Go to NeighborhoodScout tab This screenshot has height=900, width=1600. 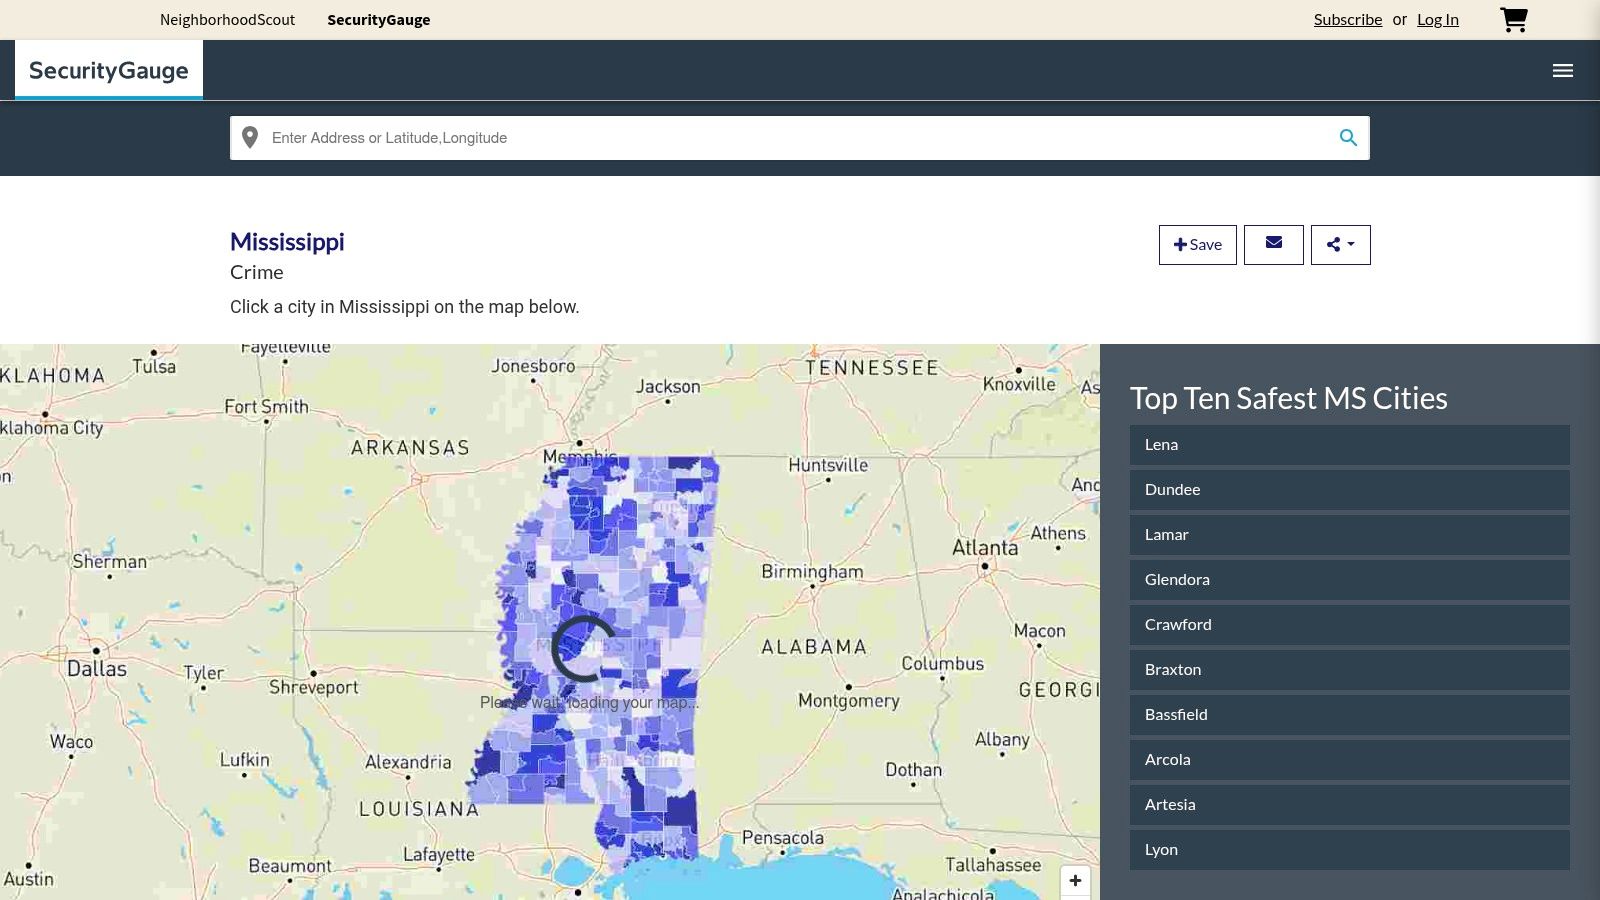coord(227,20)
